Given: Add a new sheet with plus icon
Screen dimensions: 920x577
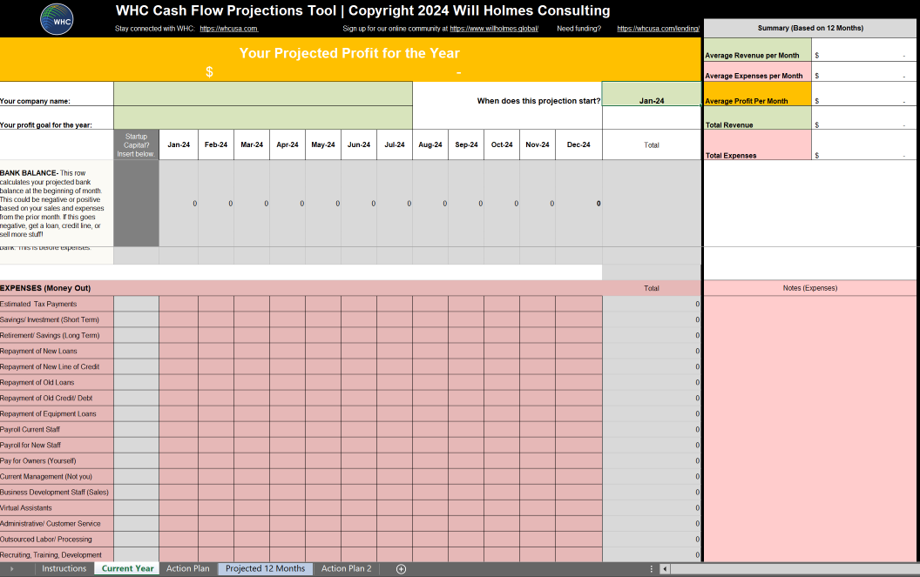Looking at the screenshot, I should [401, 569].
